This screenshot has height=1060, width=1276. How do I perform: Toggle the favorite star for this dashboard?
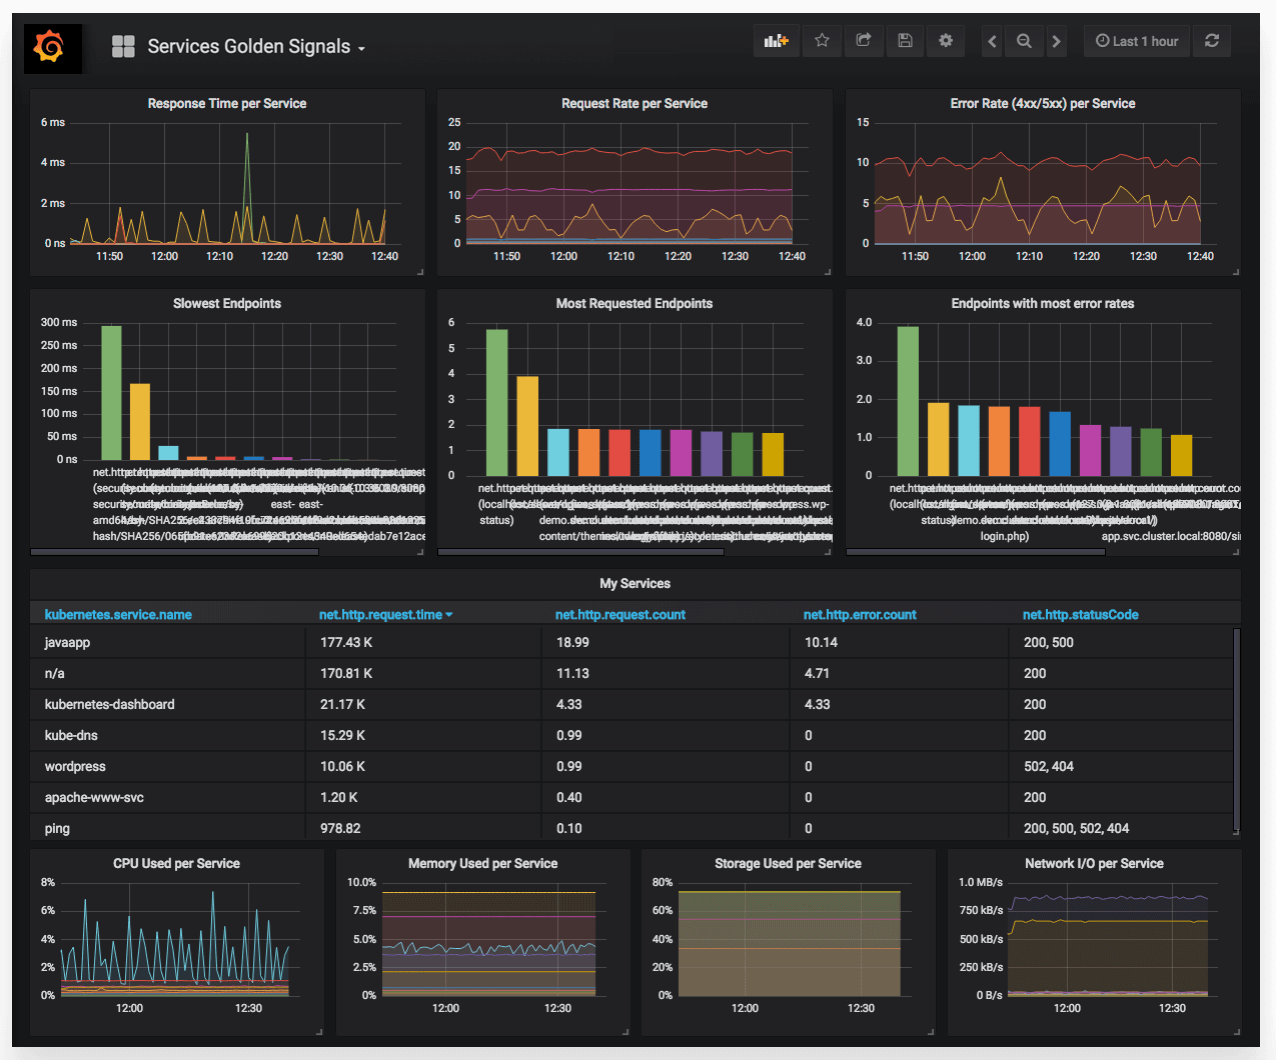822,41
